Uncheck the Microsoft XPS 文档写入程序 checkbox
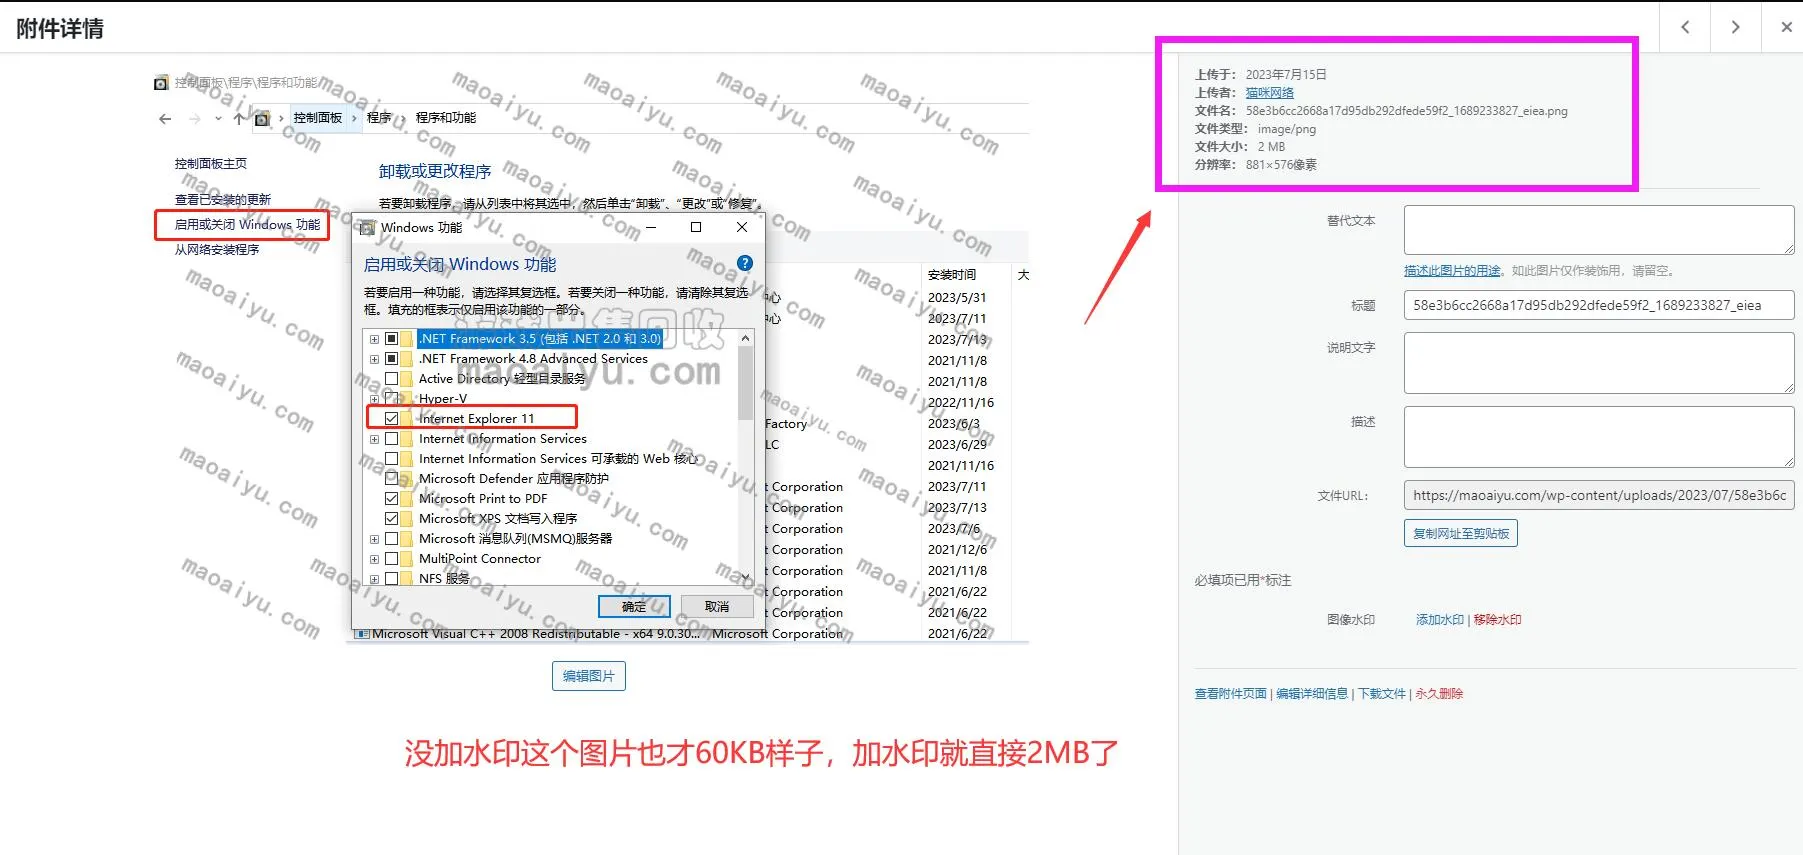 pos(392,519)
